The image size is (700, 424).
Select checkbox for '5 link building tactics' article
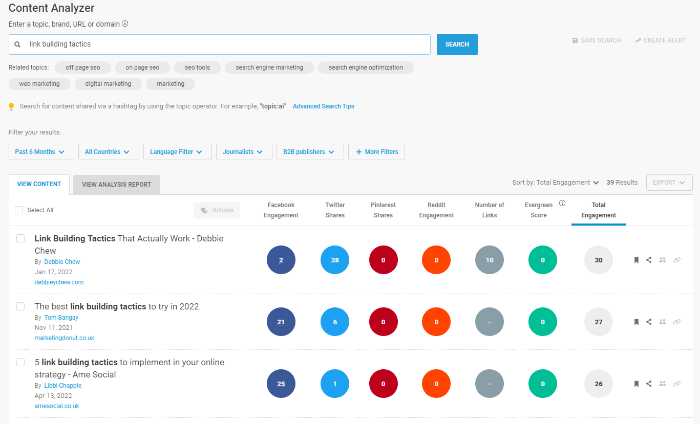pyautogui.click(x=20, y=362)
